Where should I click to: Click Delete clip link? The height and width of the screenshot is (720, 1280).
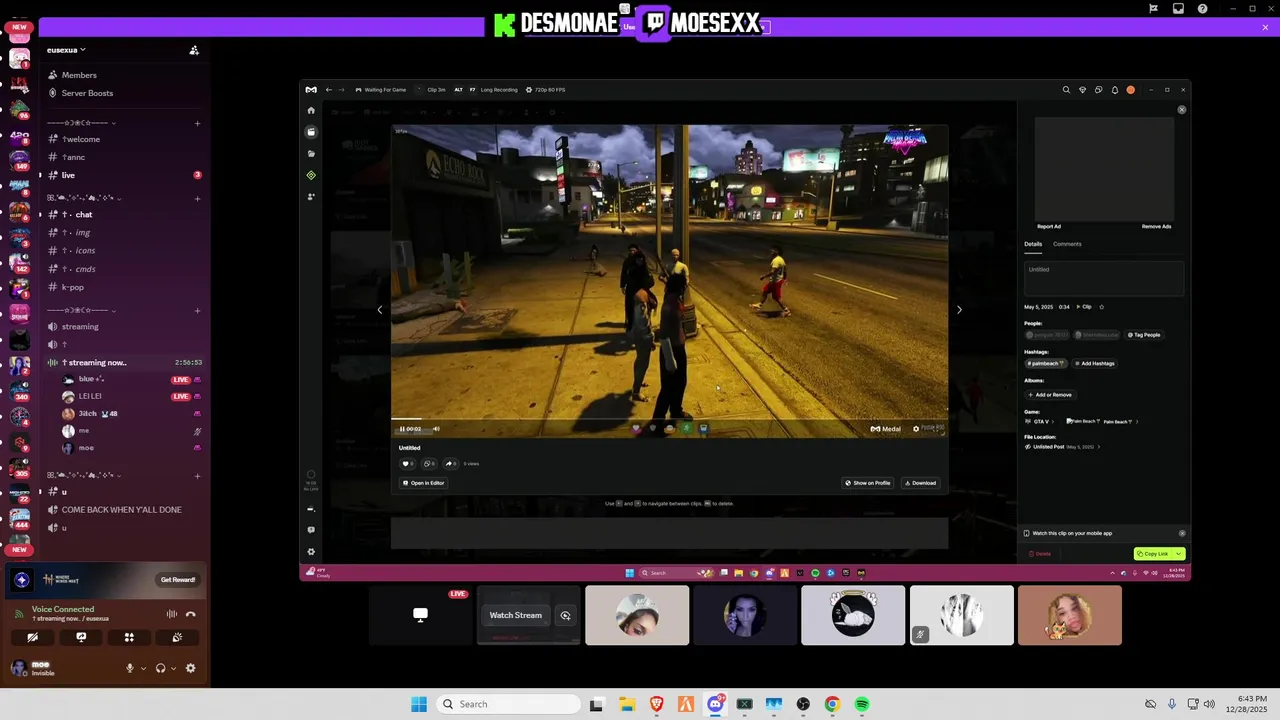pos(1040,554)
